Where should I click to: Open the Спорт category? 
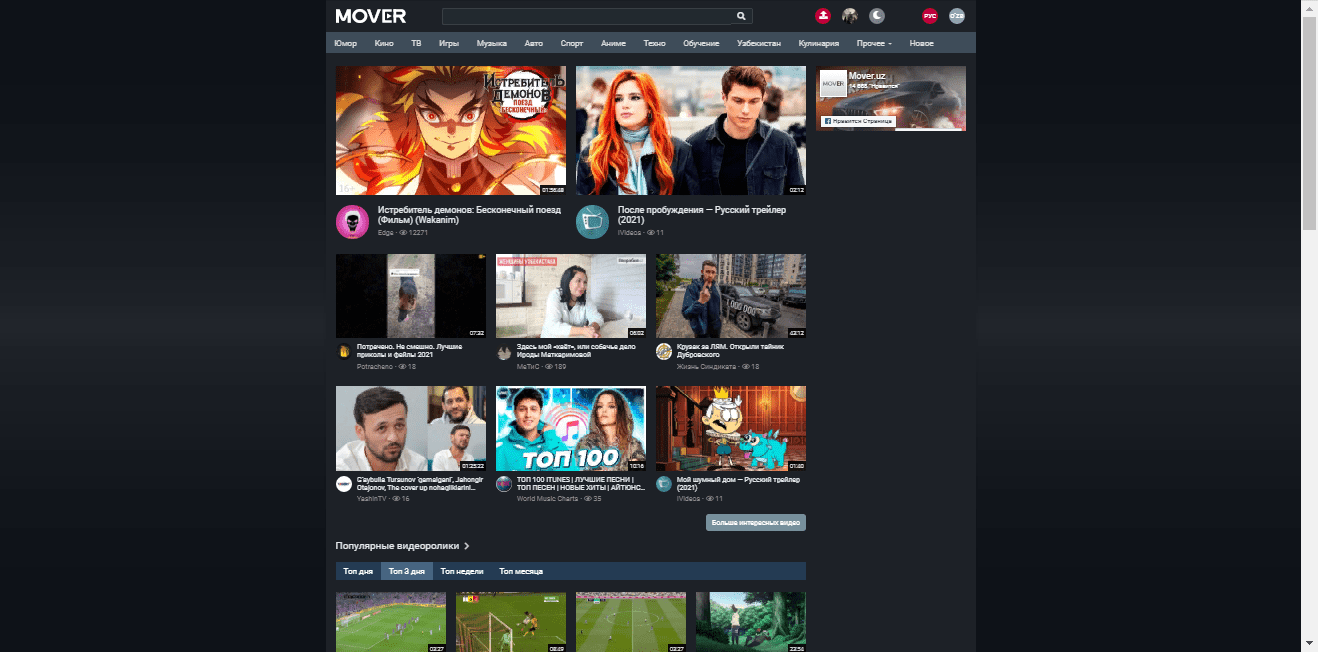pyautogui.click(x=572, y=44)
